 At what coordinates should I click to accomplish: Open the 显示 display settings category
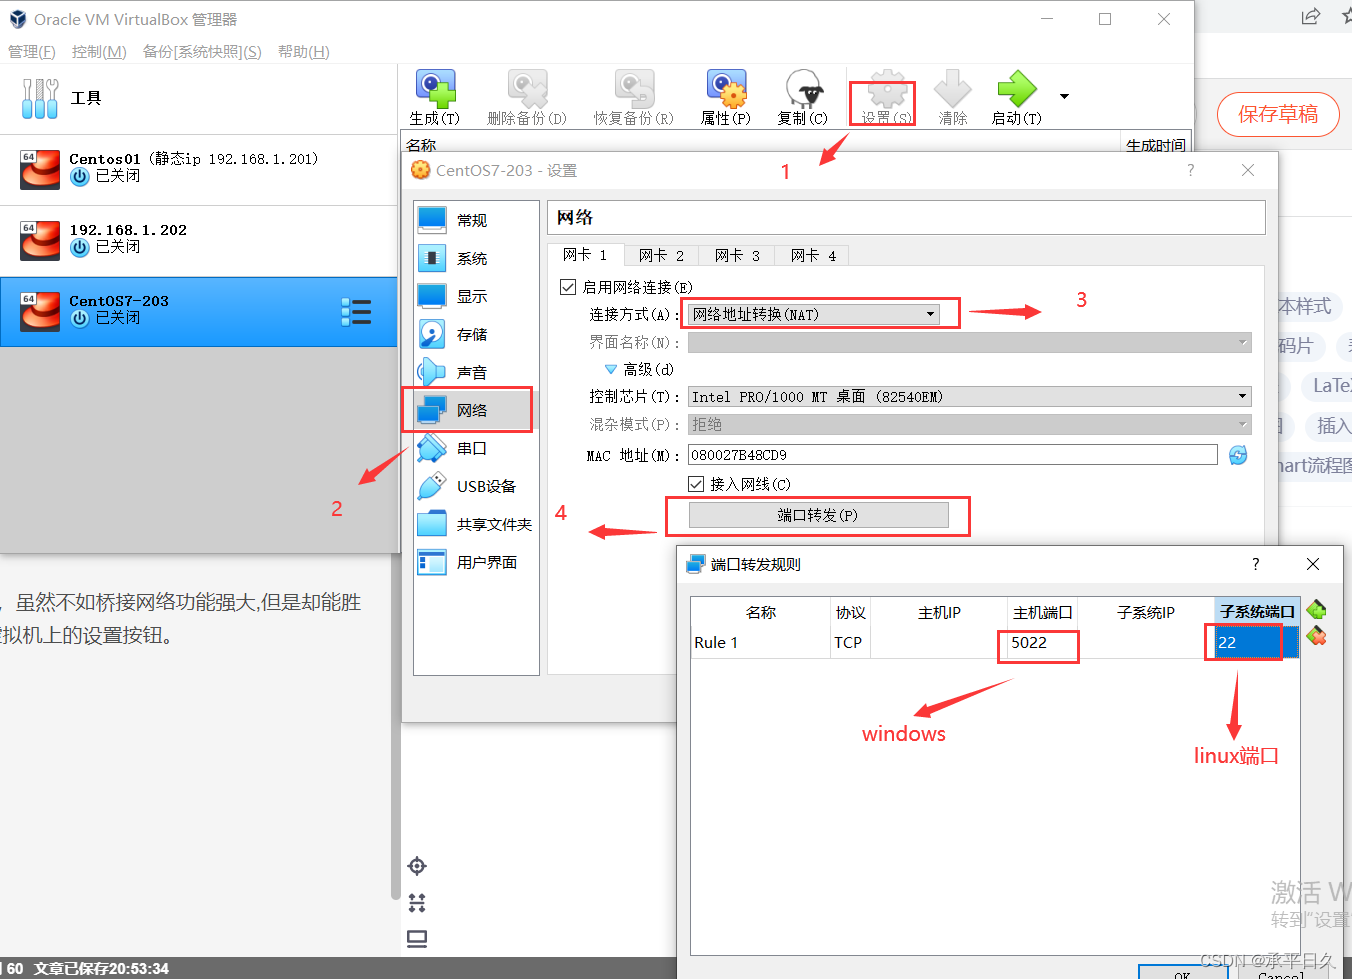(x=475, y=296)
